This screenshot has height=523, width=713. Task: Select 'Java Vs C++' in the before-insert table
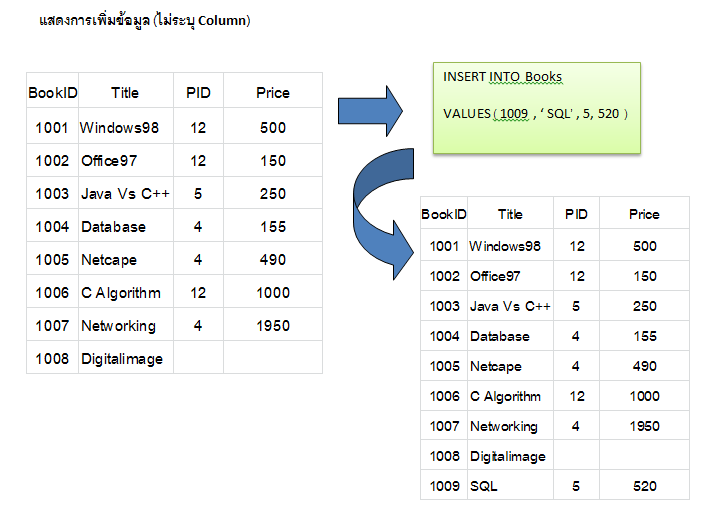125,194
